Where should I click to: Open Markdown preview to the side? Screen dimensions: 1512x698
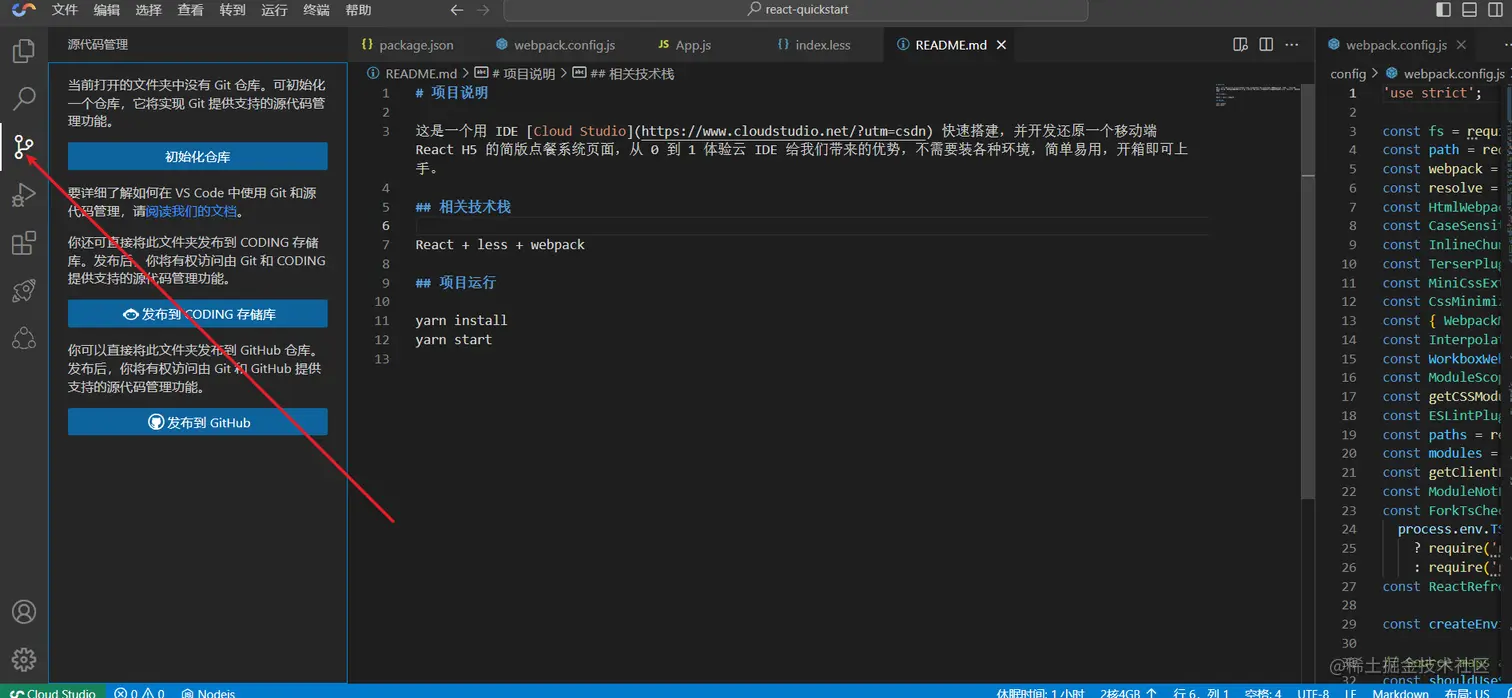(1241, 45)
